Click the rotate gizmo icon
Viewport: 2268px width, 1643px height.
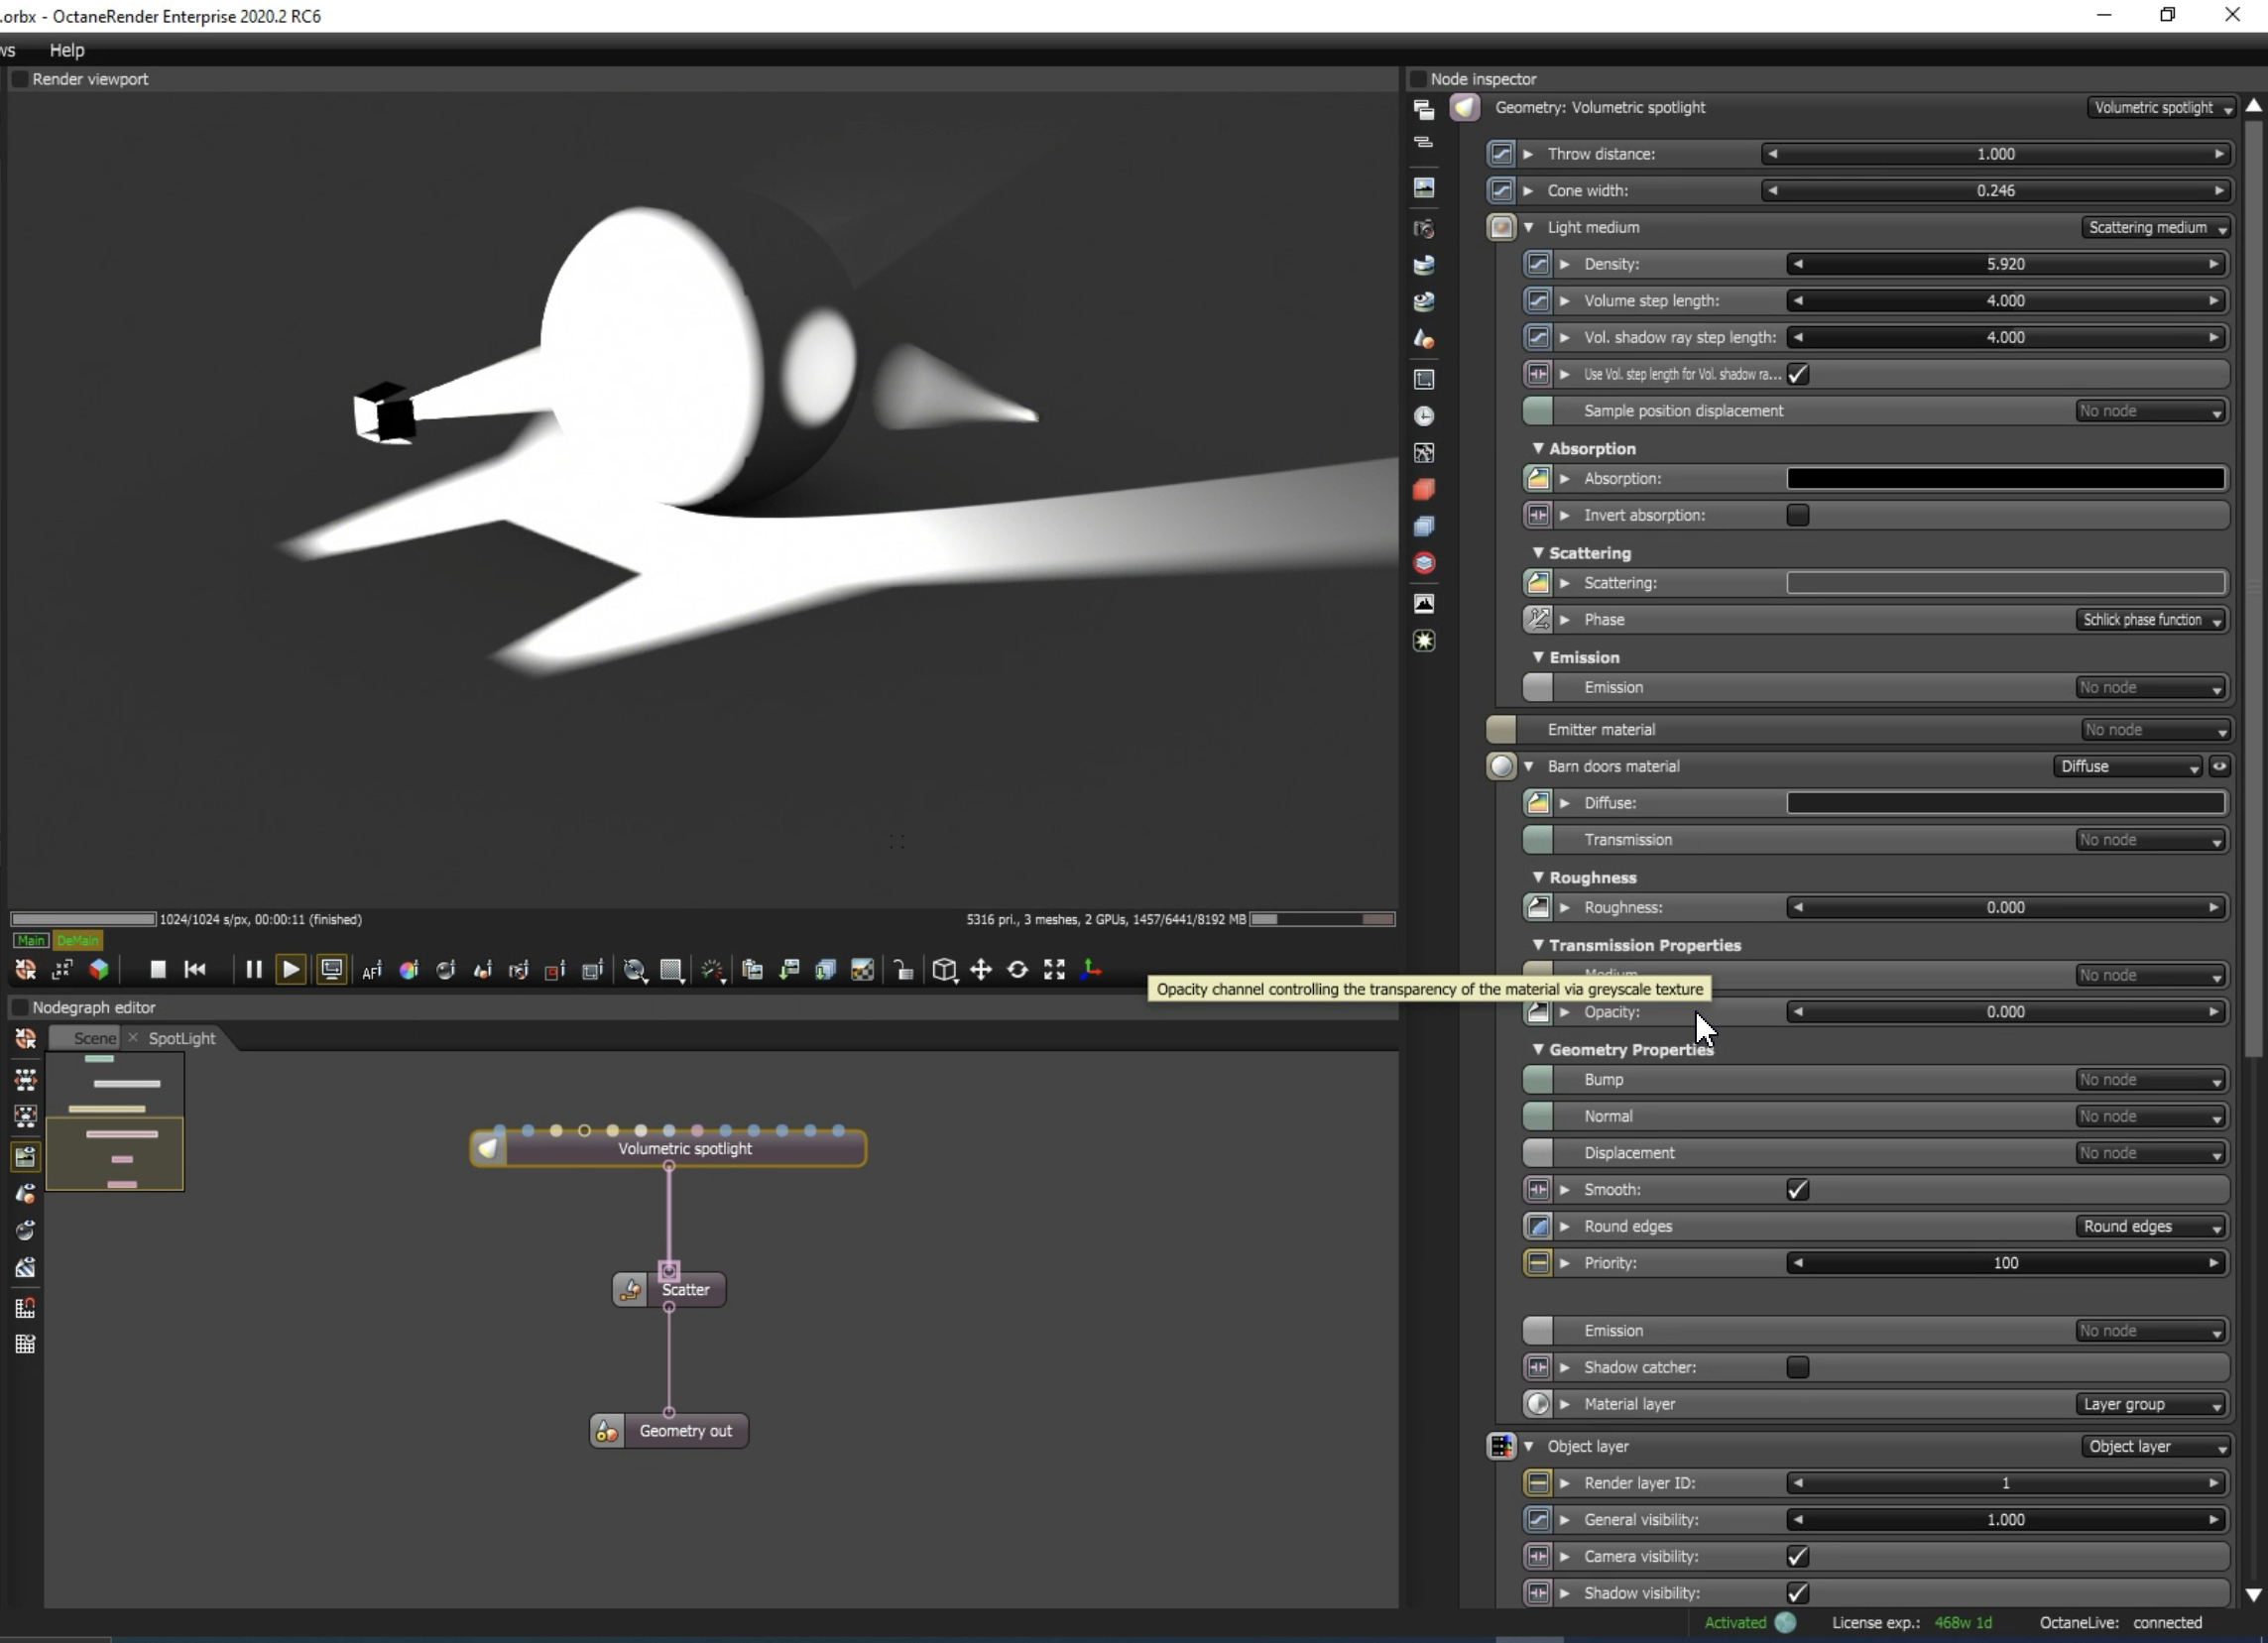click(x=1017, y=969)
